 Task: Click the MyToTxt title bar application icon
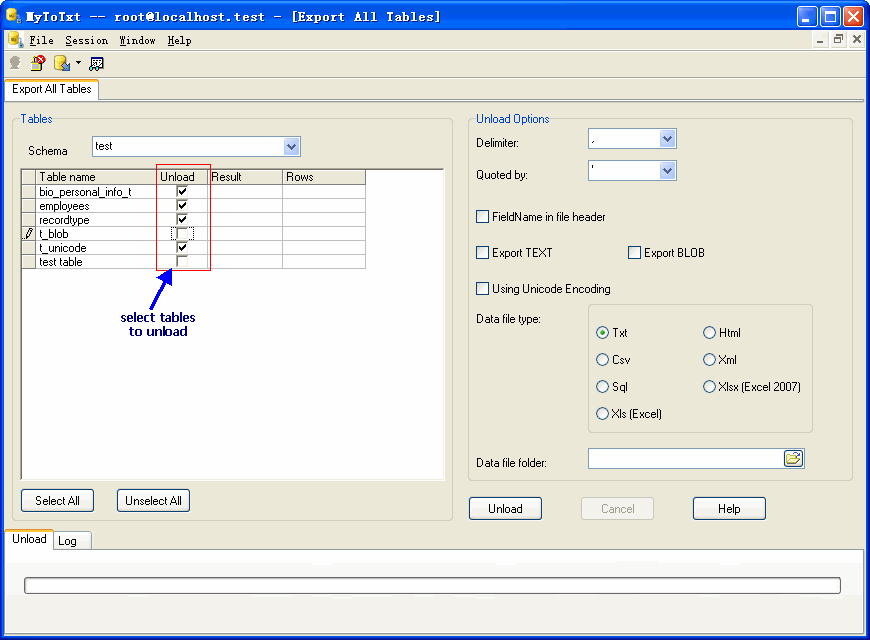(13, 16)
